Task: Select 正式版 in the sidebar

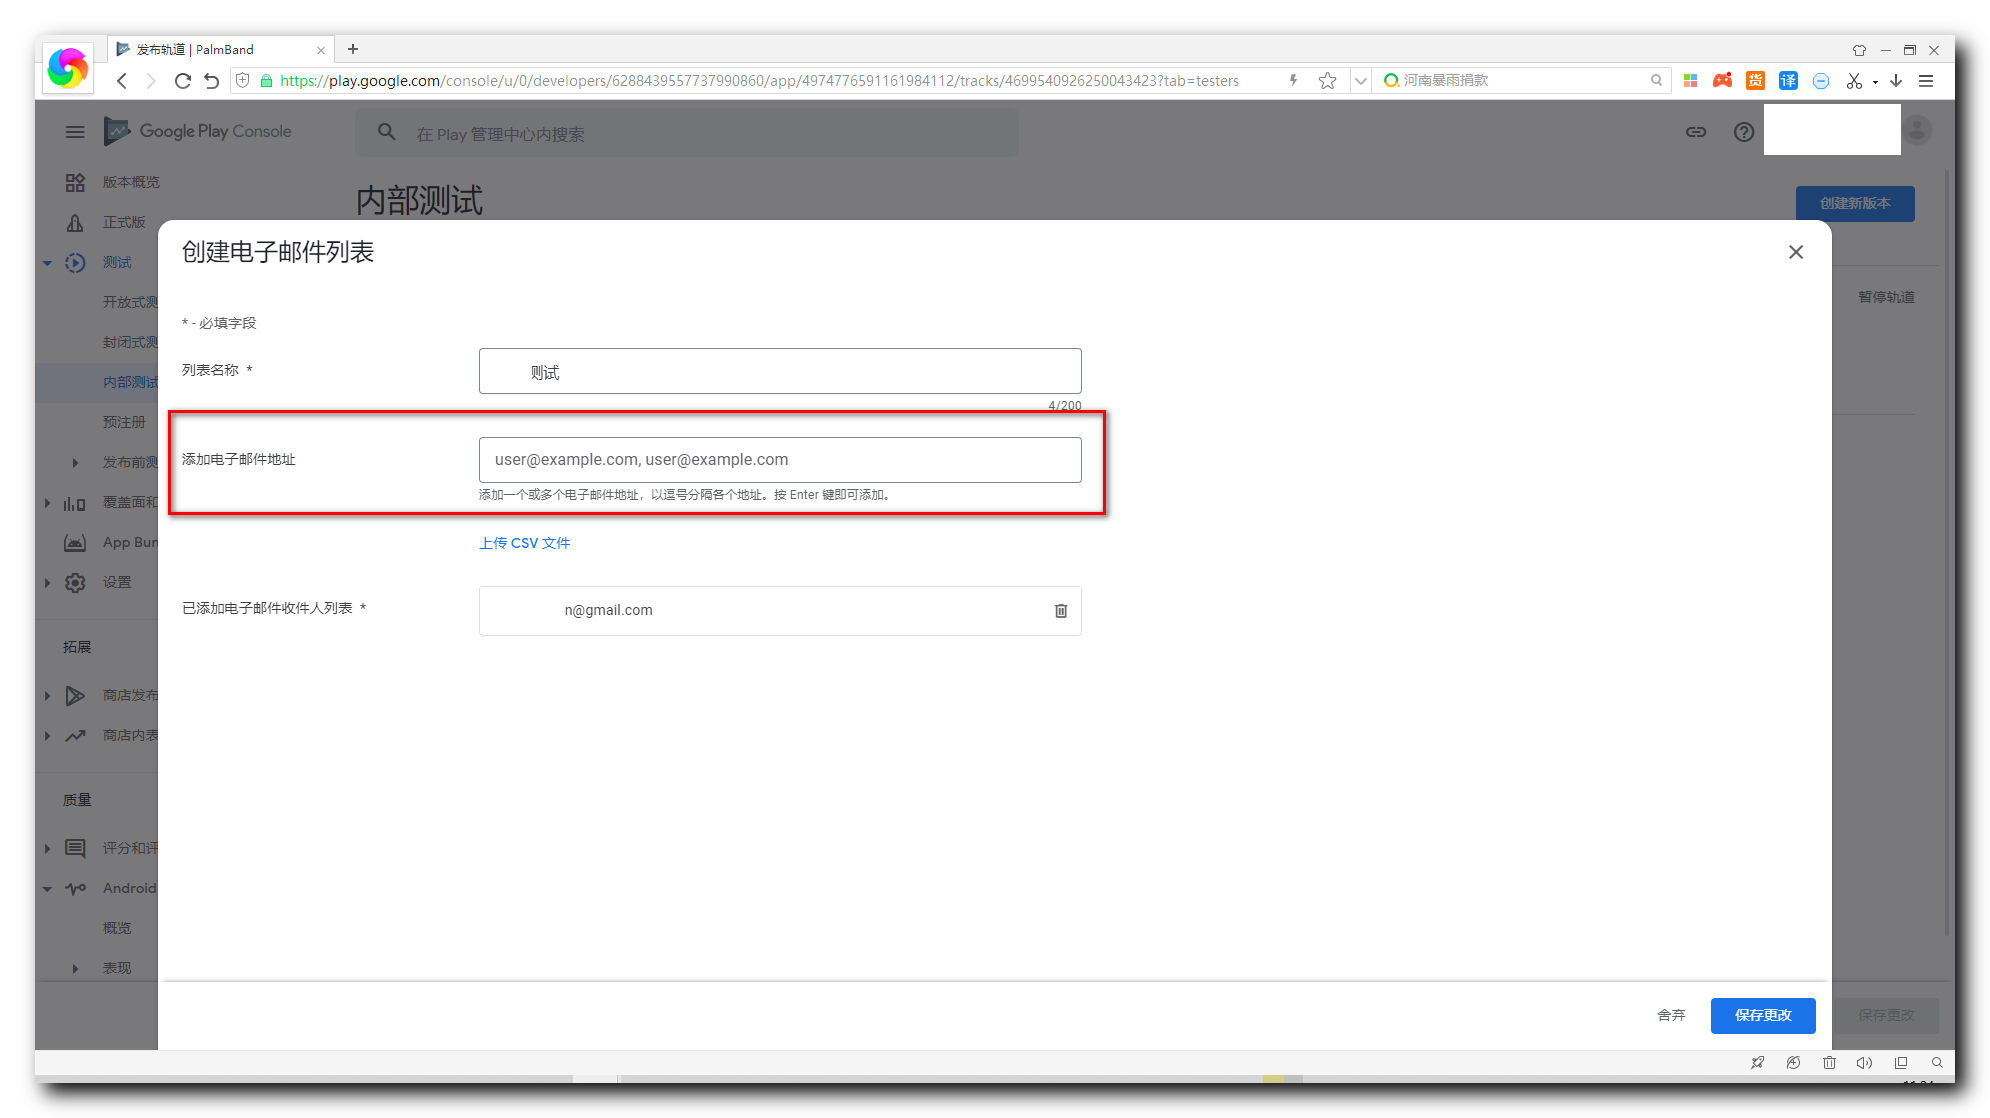Action: tap(124, 222)
